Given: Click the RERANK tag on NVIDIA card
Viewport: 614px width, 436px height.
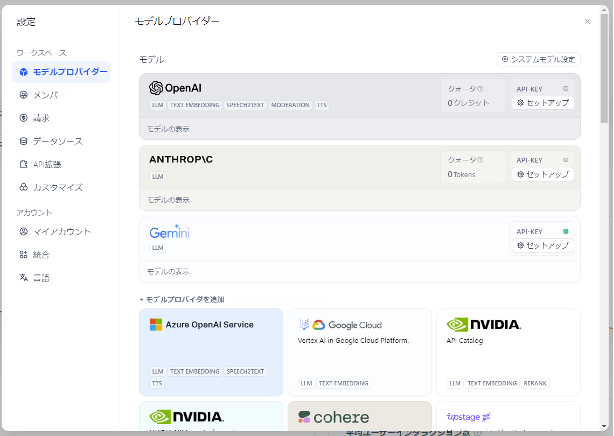Looking at the screenshot, I should 535,383.
